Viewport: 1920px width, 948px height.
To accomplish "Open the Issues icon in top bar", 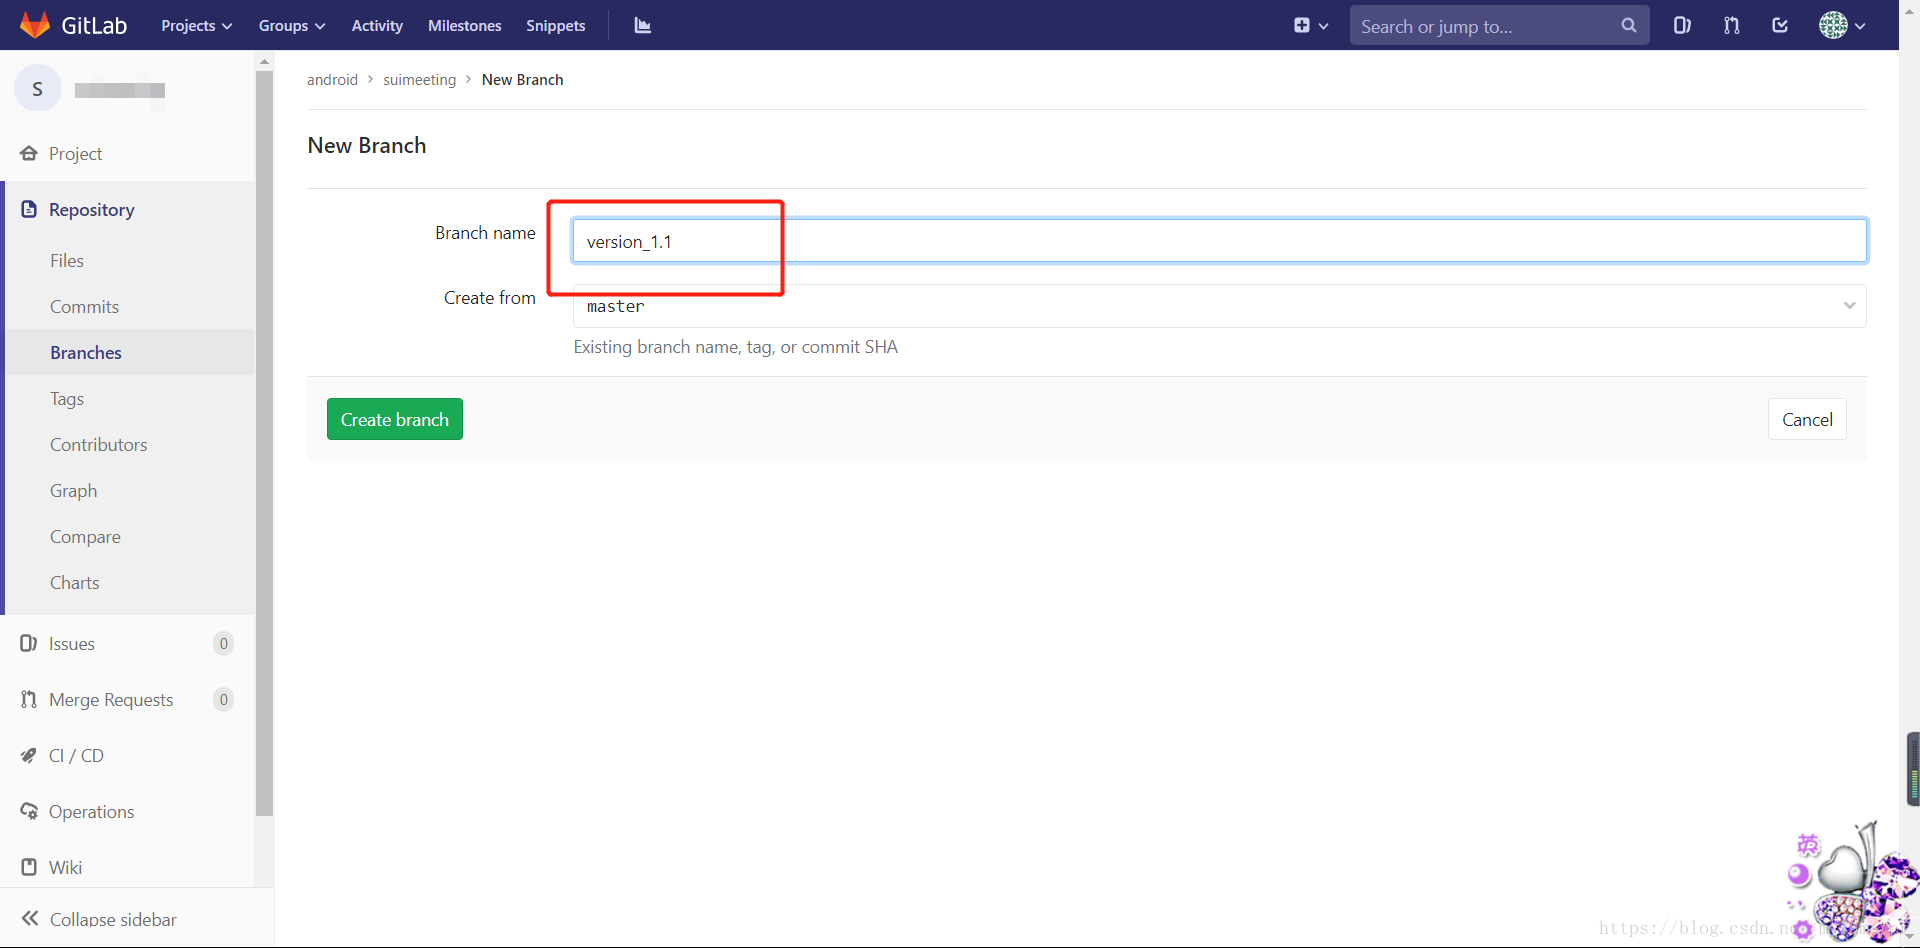I will coord(1682,26).
